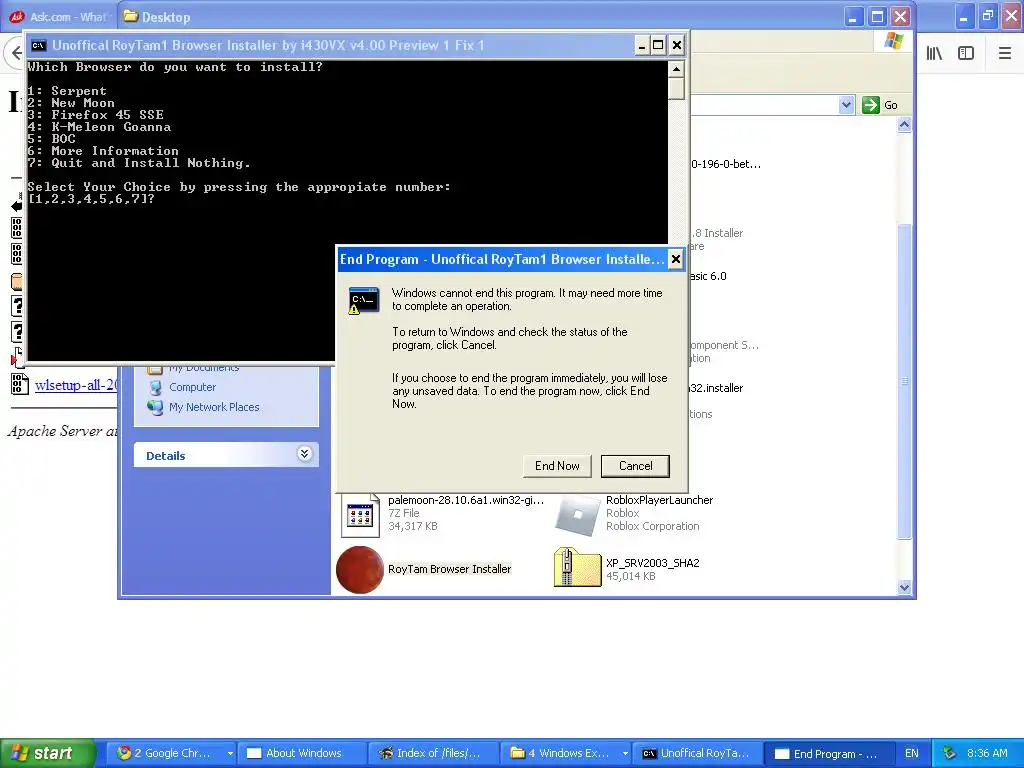The height and width of the screenshot is (768, 1024).
Task: Click the Details panel header
Action: coord(226,455)
